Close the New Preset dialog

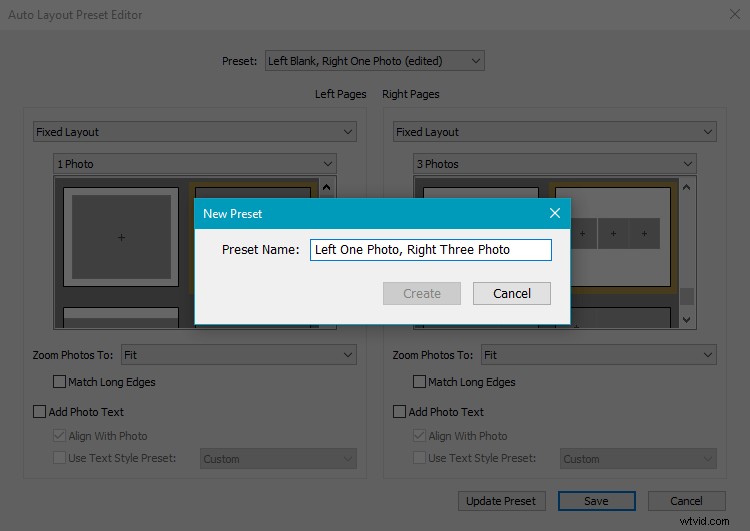[x=554, y=213]
